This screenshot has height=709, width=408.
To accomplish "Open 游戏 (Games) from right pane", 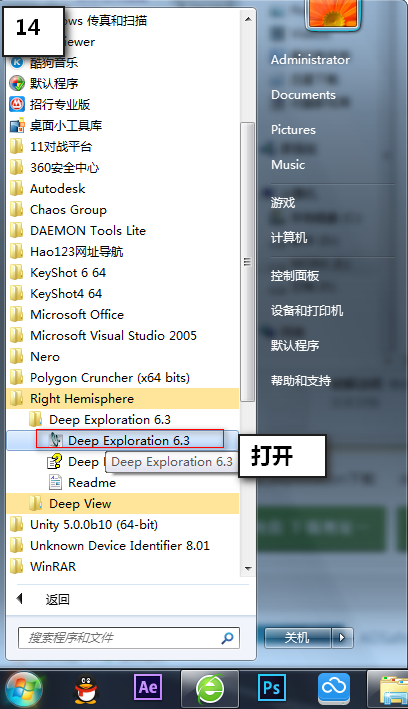I will pyautogui.click(x=283, y=203).
